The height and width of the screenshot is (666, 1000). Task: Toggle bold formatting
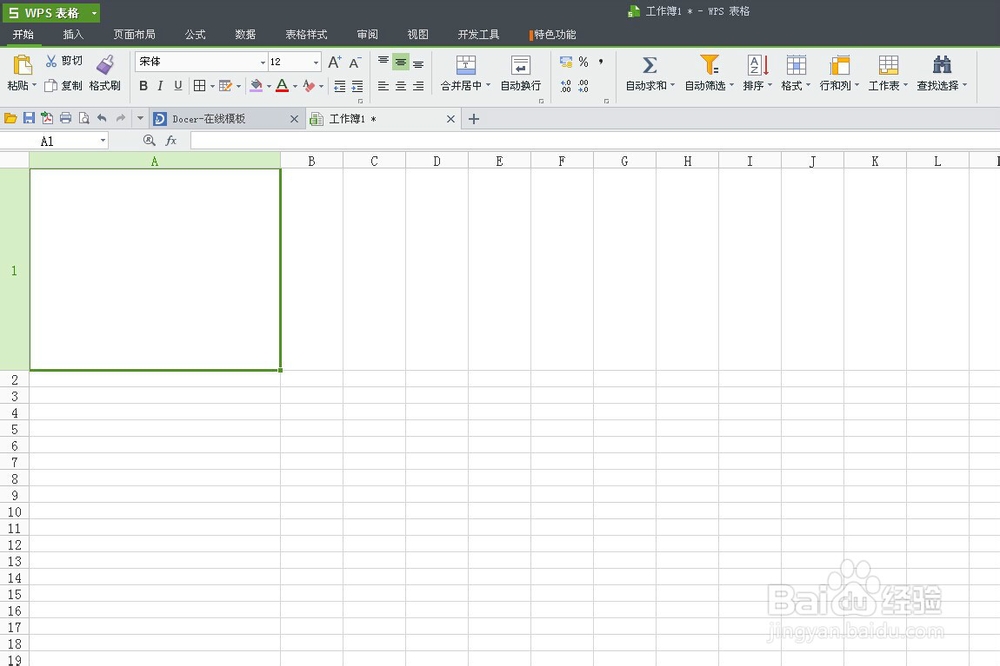pyautogui.click(x=143, y=85)
